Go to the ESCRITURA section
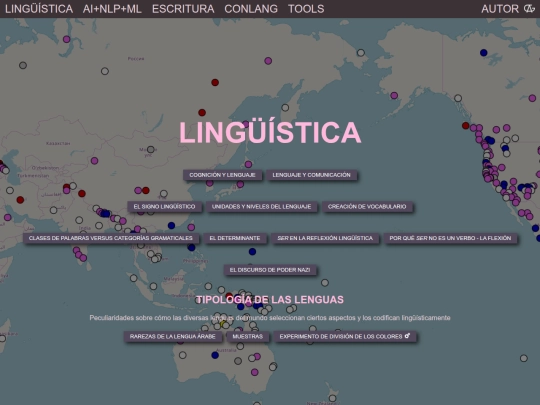 (183, 9)
